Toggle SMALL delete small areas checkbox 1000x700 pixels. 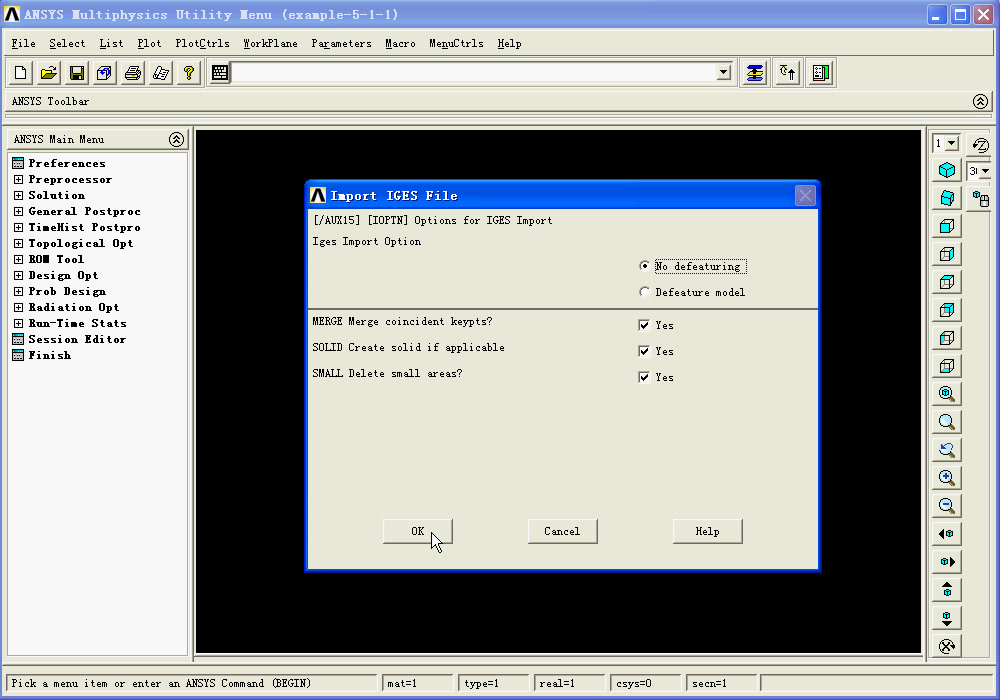point(645,377)
